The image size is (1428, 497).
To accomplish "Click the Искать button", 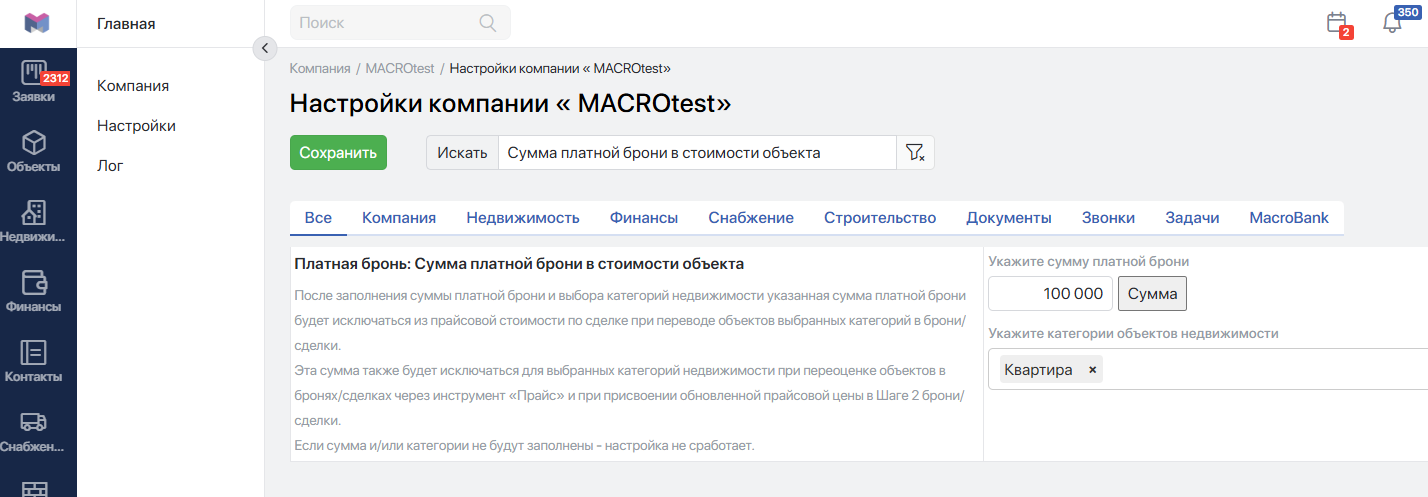I will click(x=462, y=153).
